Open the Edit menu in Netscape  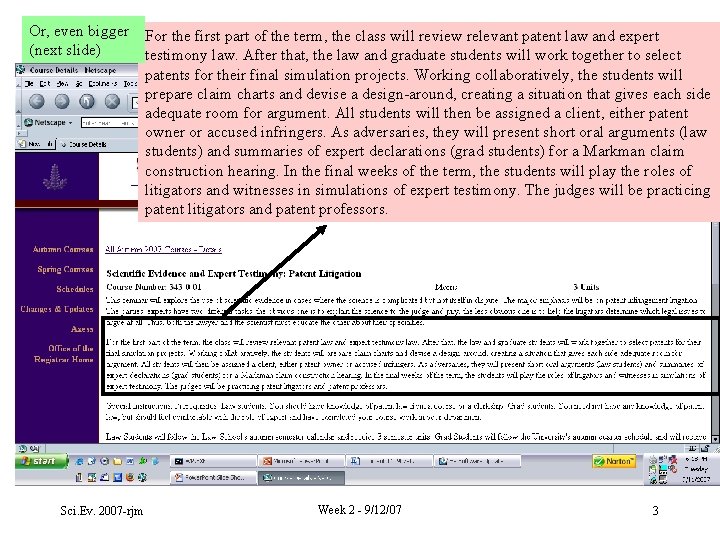45,84
